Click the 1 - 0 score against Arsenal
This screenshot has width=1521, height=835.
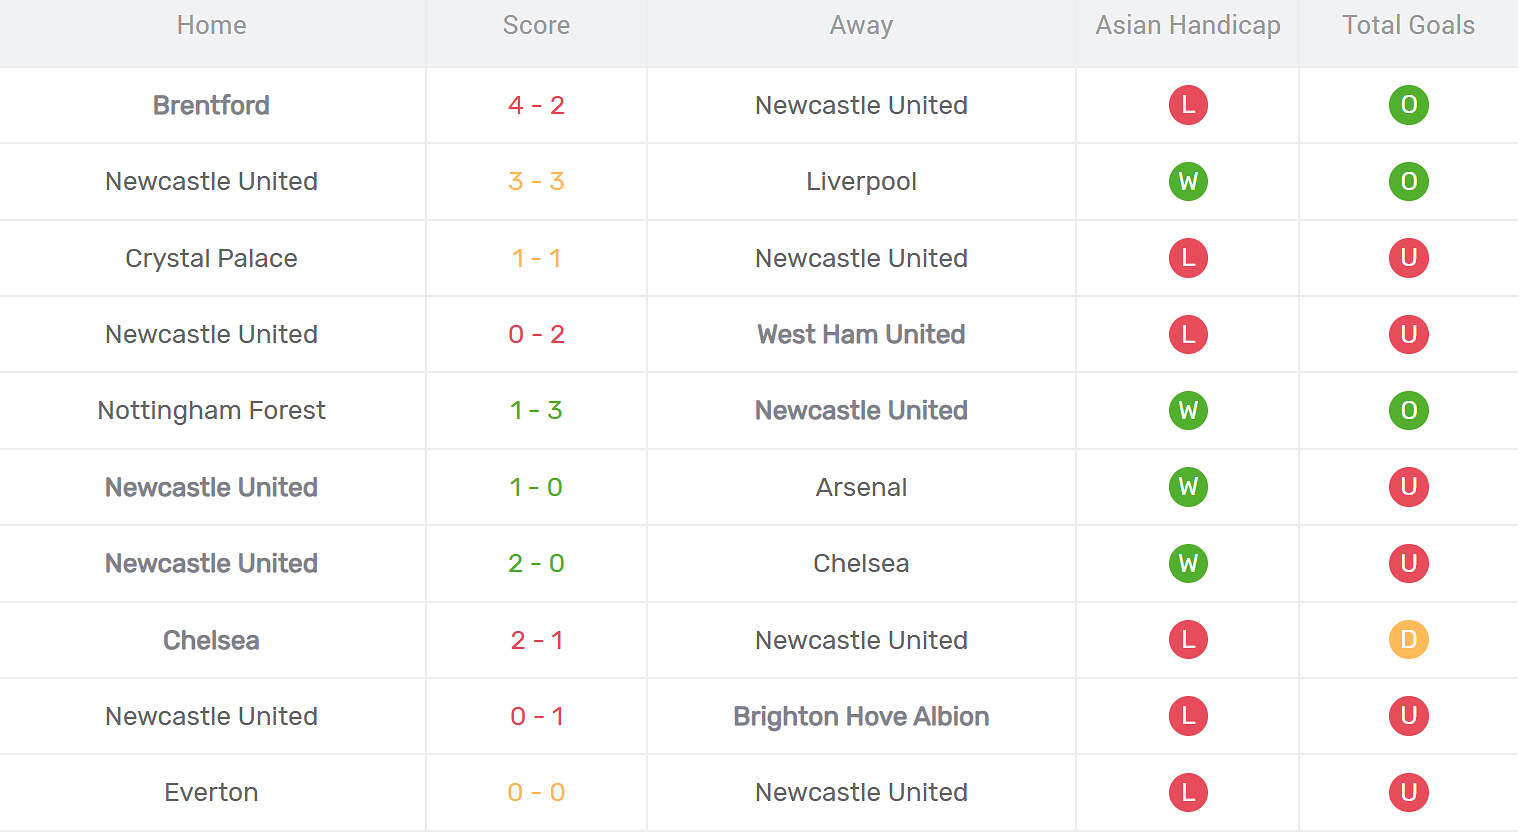click(536, 487)
